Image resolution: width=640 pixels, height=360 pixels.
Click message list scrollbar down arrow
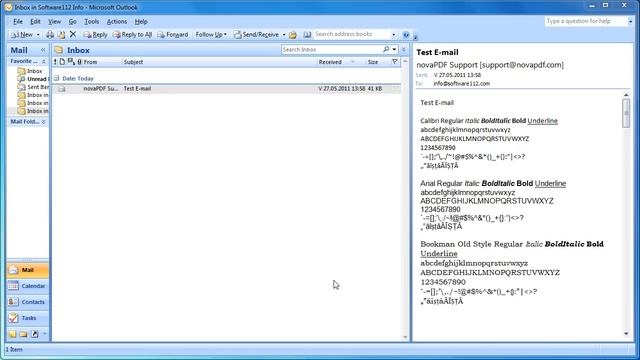(405, 337)
